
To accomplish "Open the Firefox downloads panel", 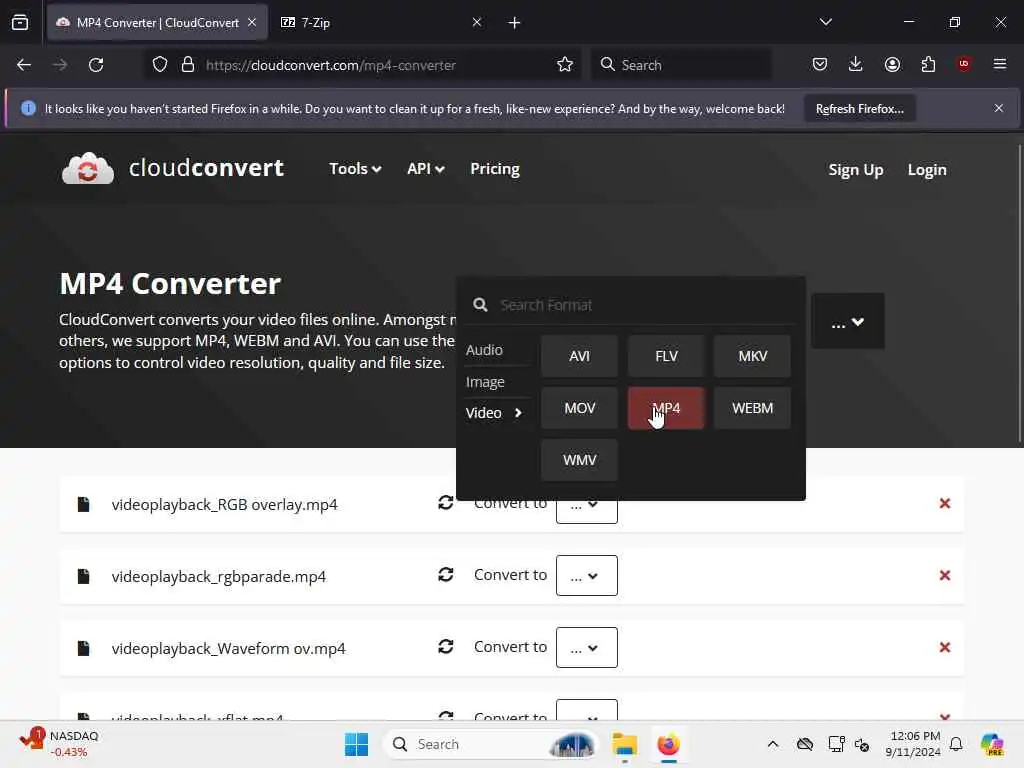I will (x=856, y=64).
